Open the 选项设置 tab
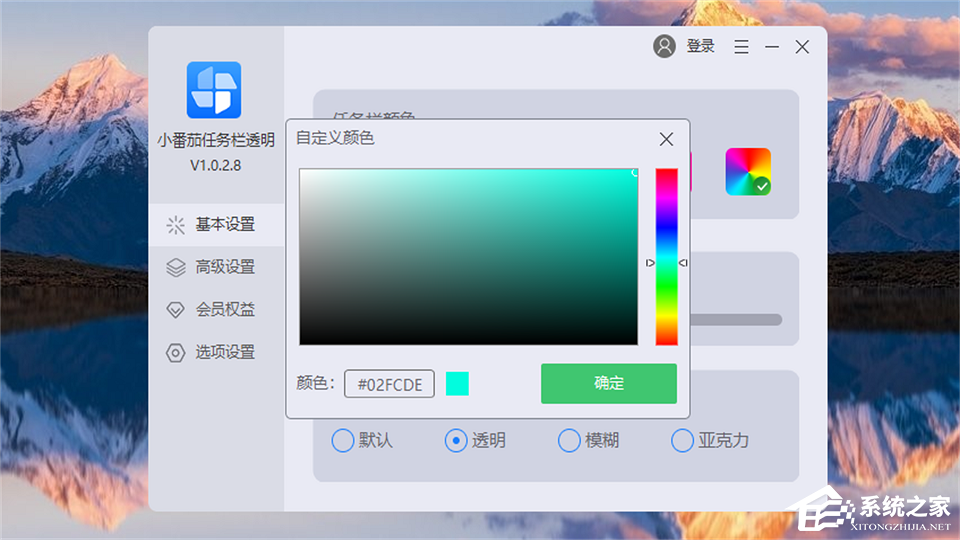Image resolution: width=960 pixels, height=540 pixels. point(217,353)
